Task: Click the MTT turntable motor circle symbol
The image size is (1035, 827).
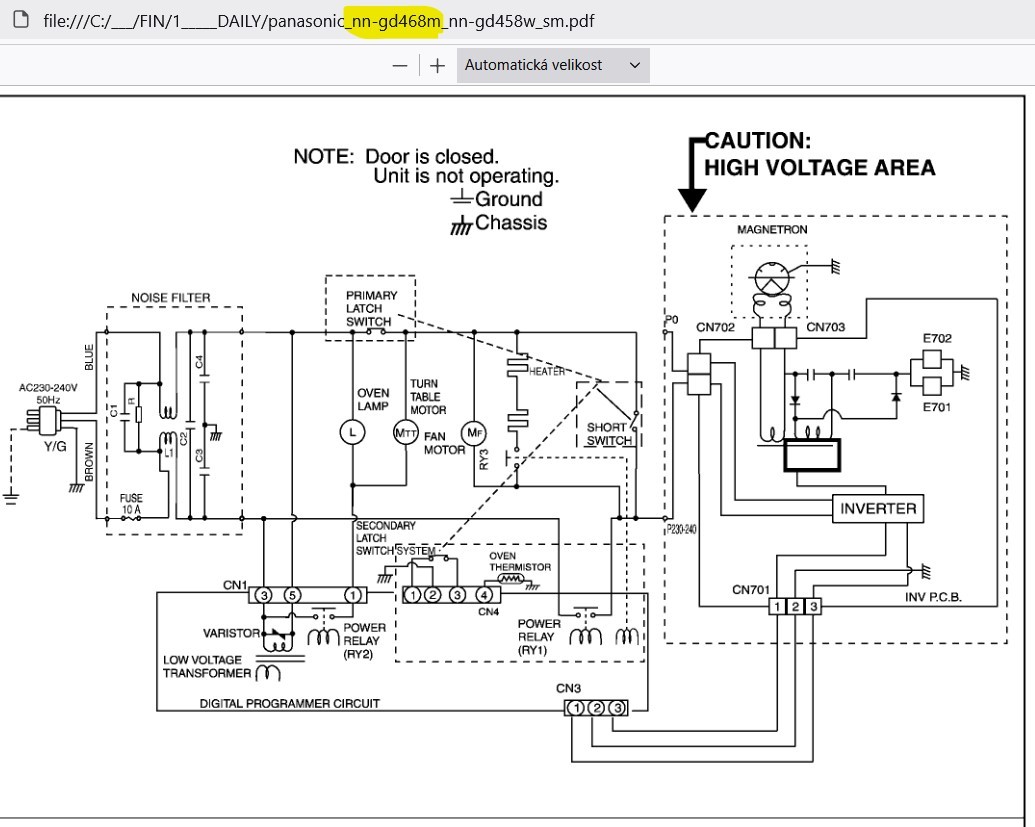Action: click(x=406, y=432)
